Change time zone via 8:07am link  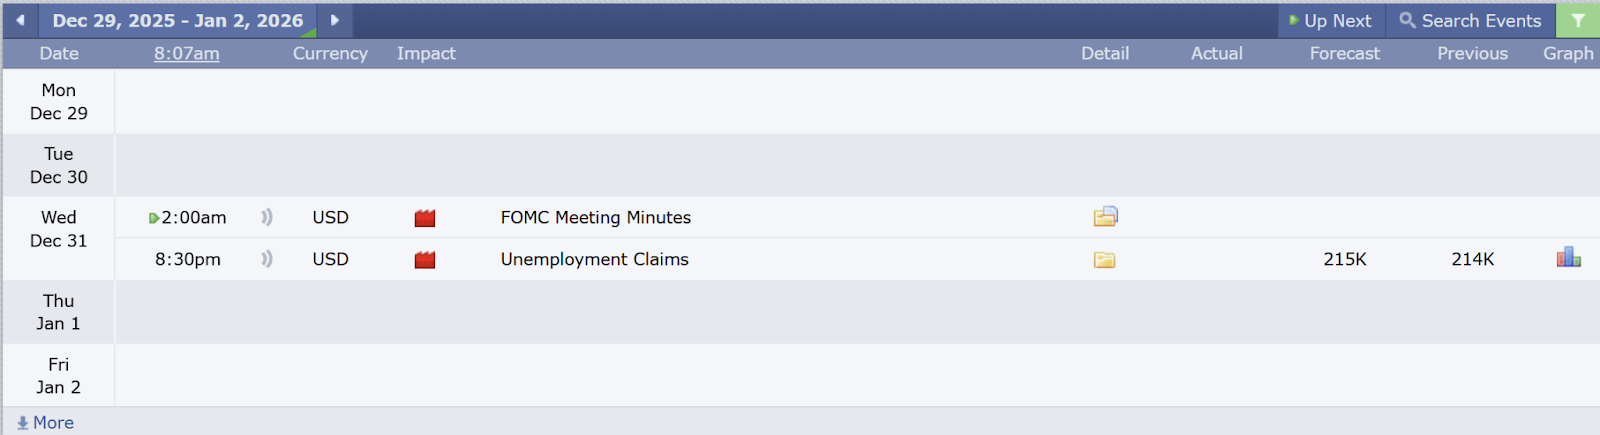pos(186,54)
